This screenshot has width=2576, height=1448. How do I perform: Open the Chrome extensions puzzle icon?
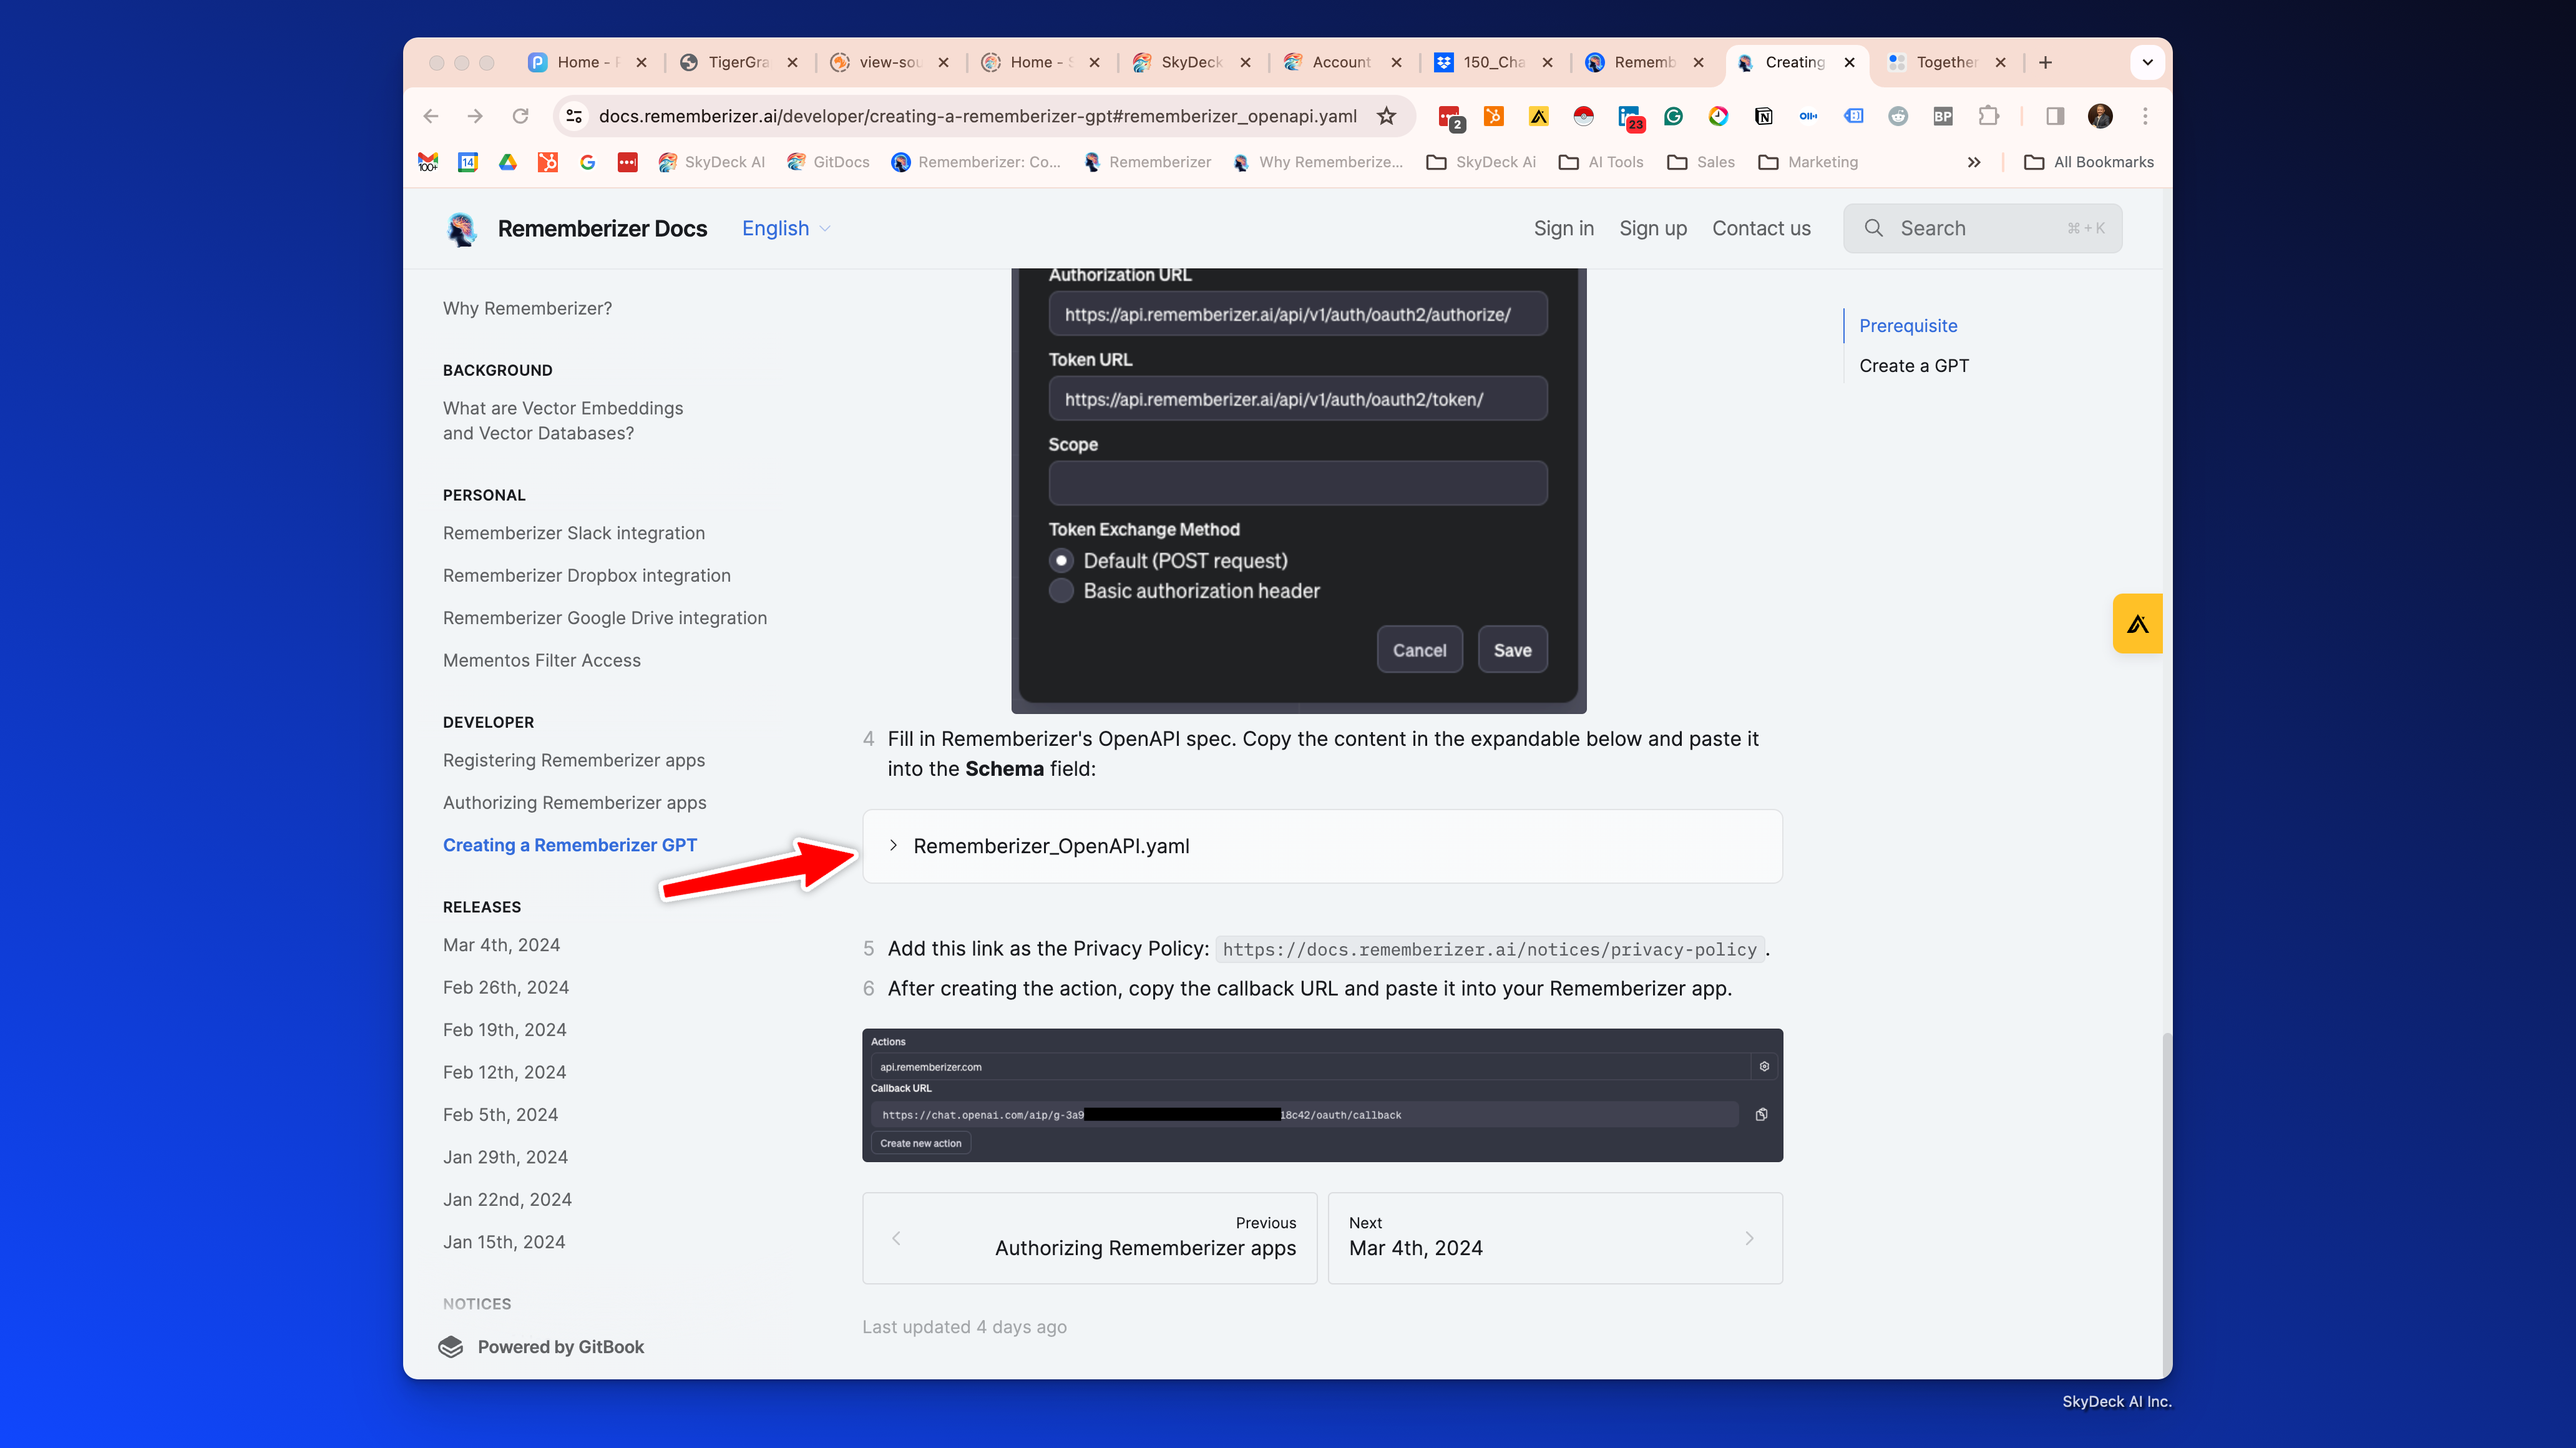pos(1988,116)
